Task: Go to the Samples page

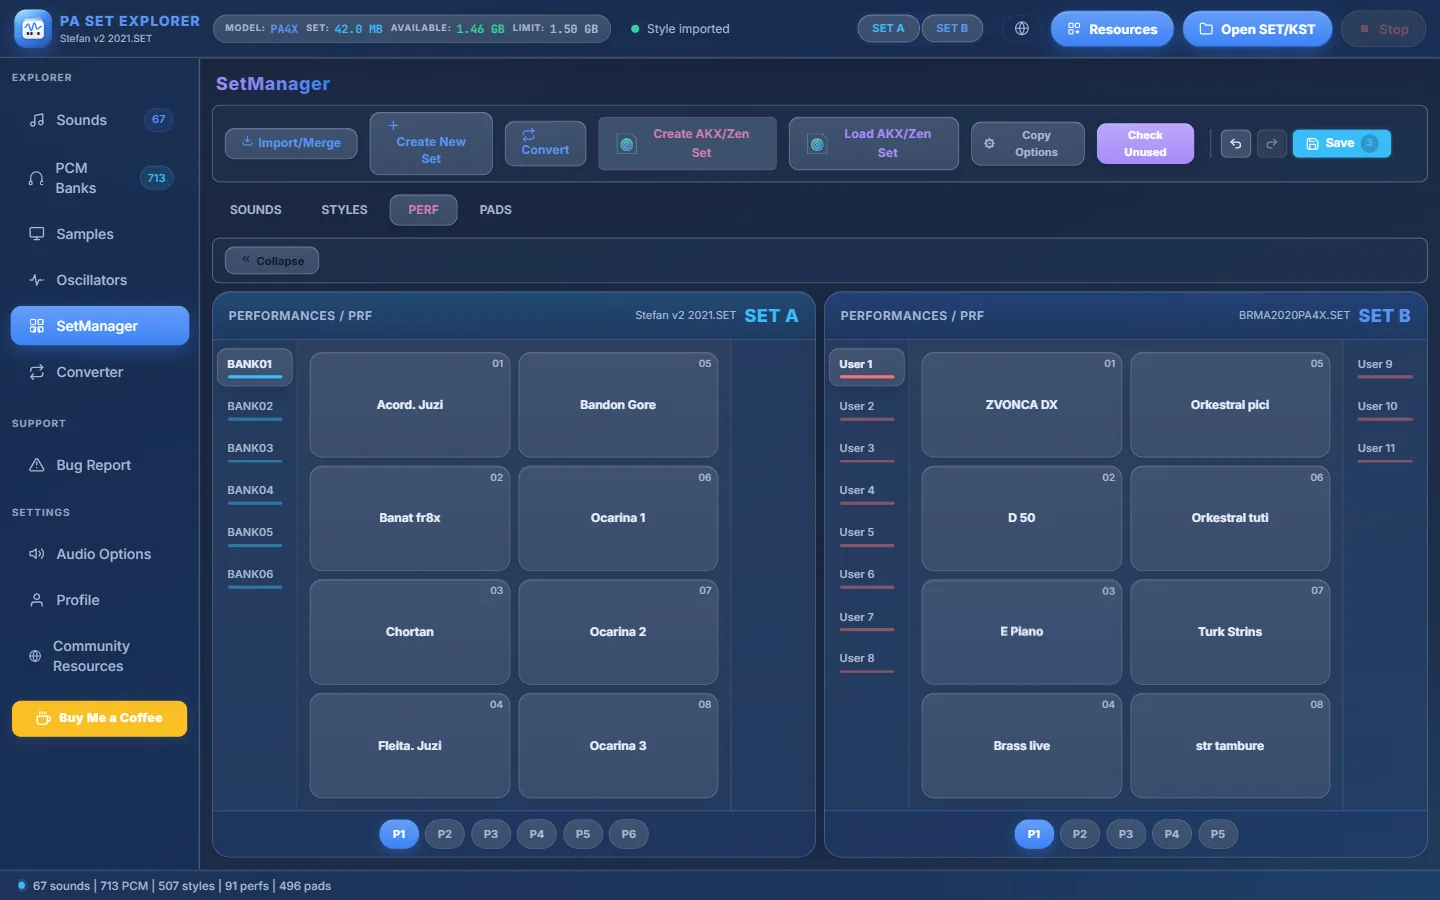Action: click(100, 234)
